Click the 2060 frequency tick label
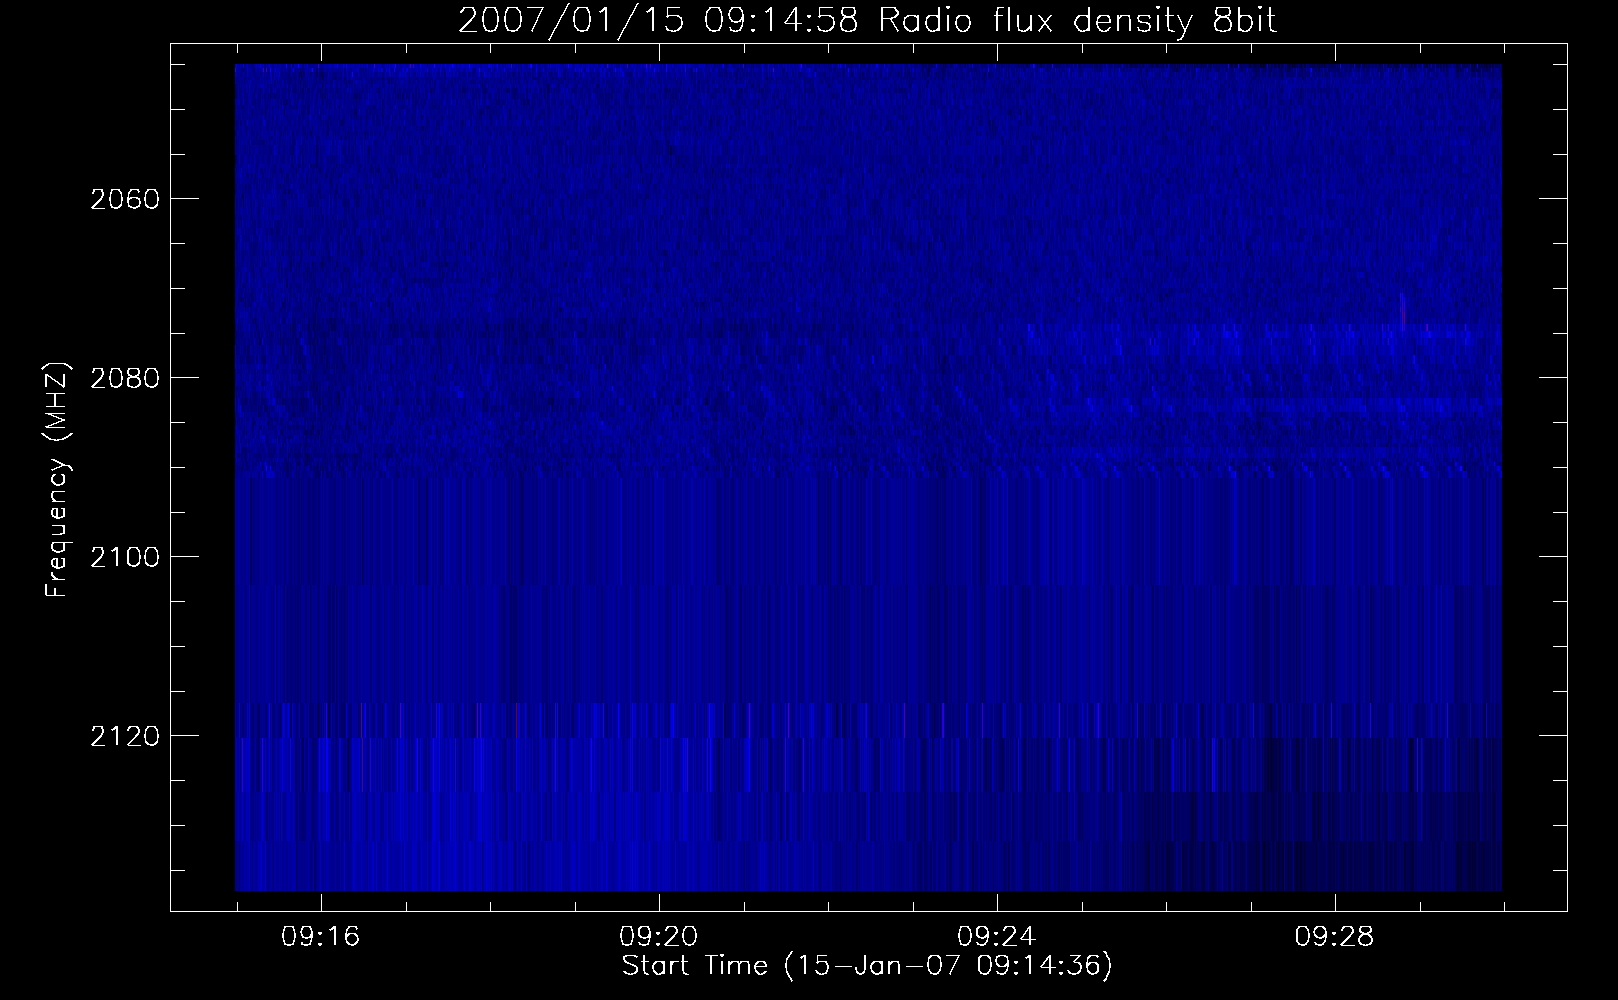The height and width of the screenshot is (1000, 1618). tap(124, 199)
